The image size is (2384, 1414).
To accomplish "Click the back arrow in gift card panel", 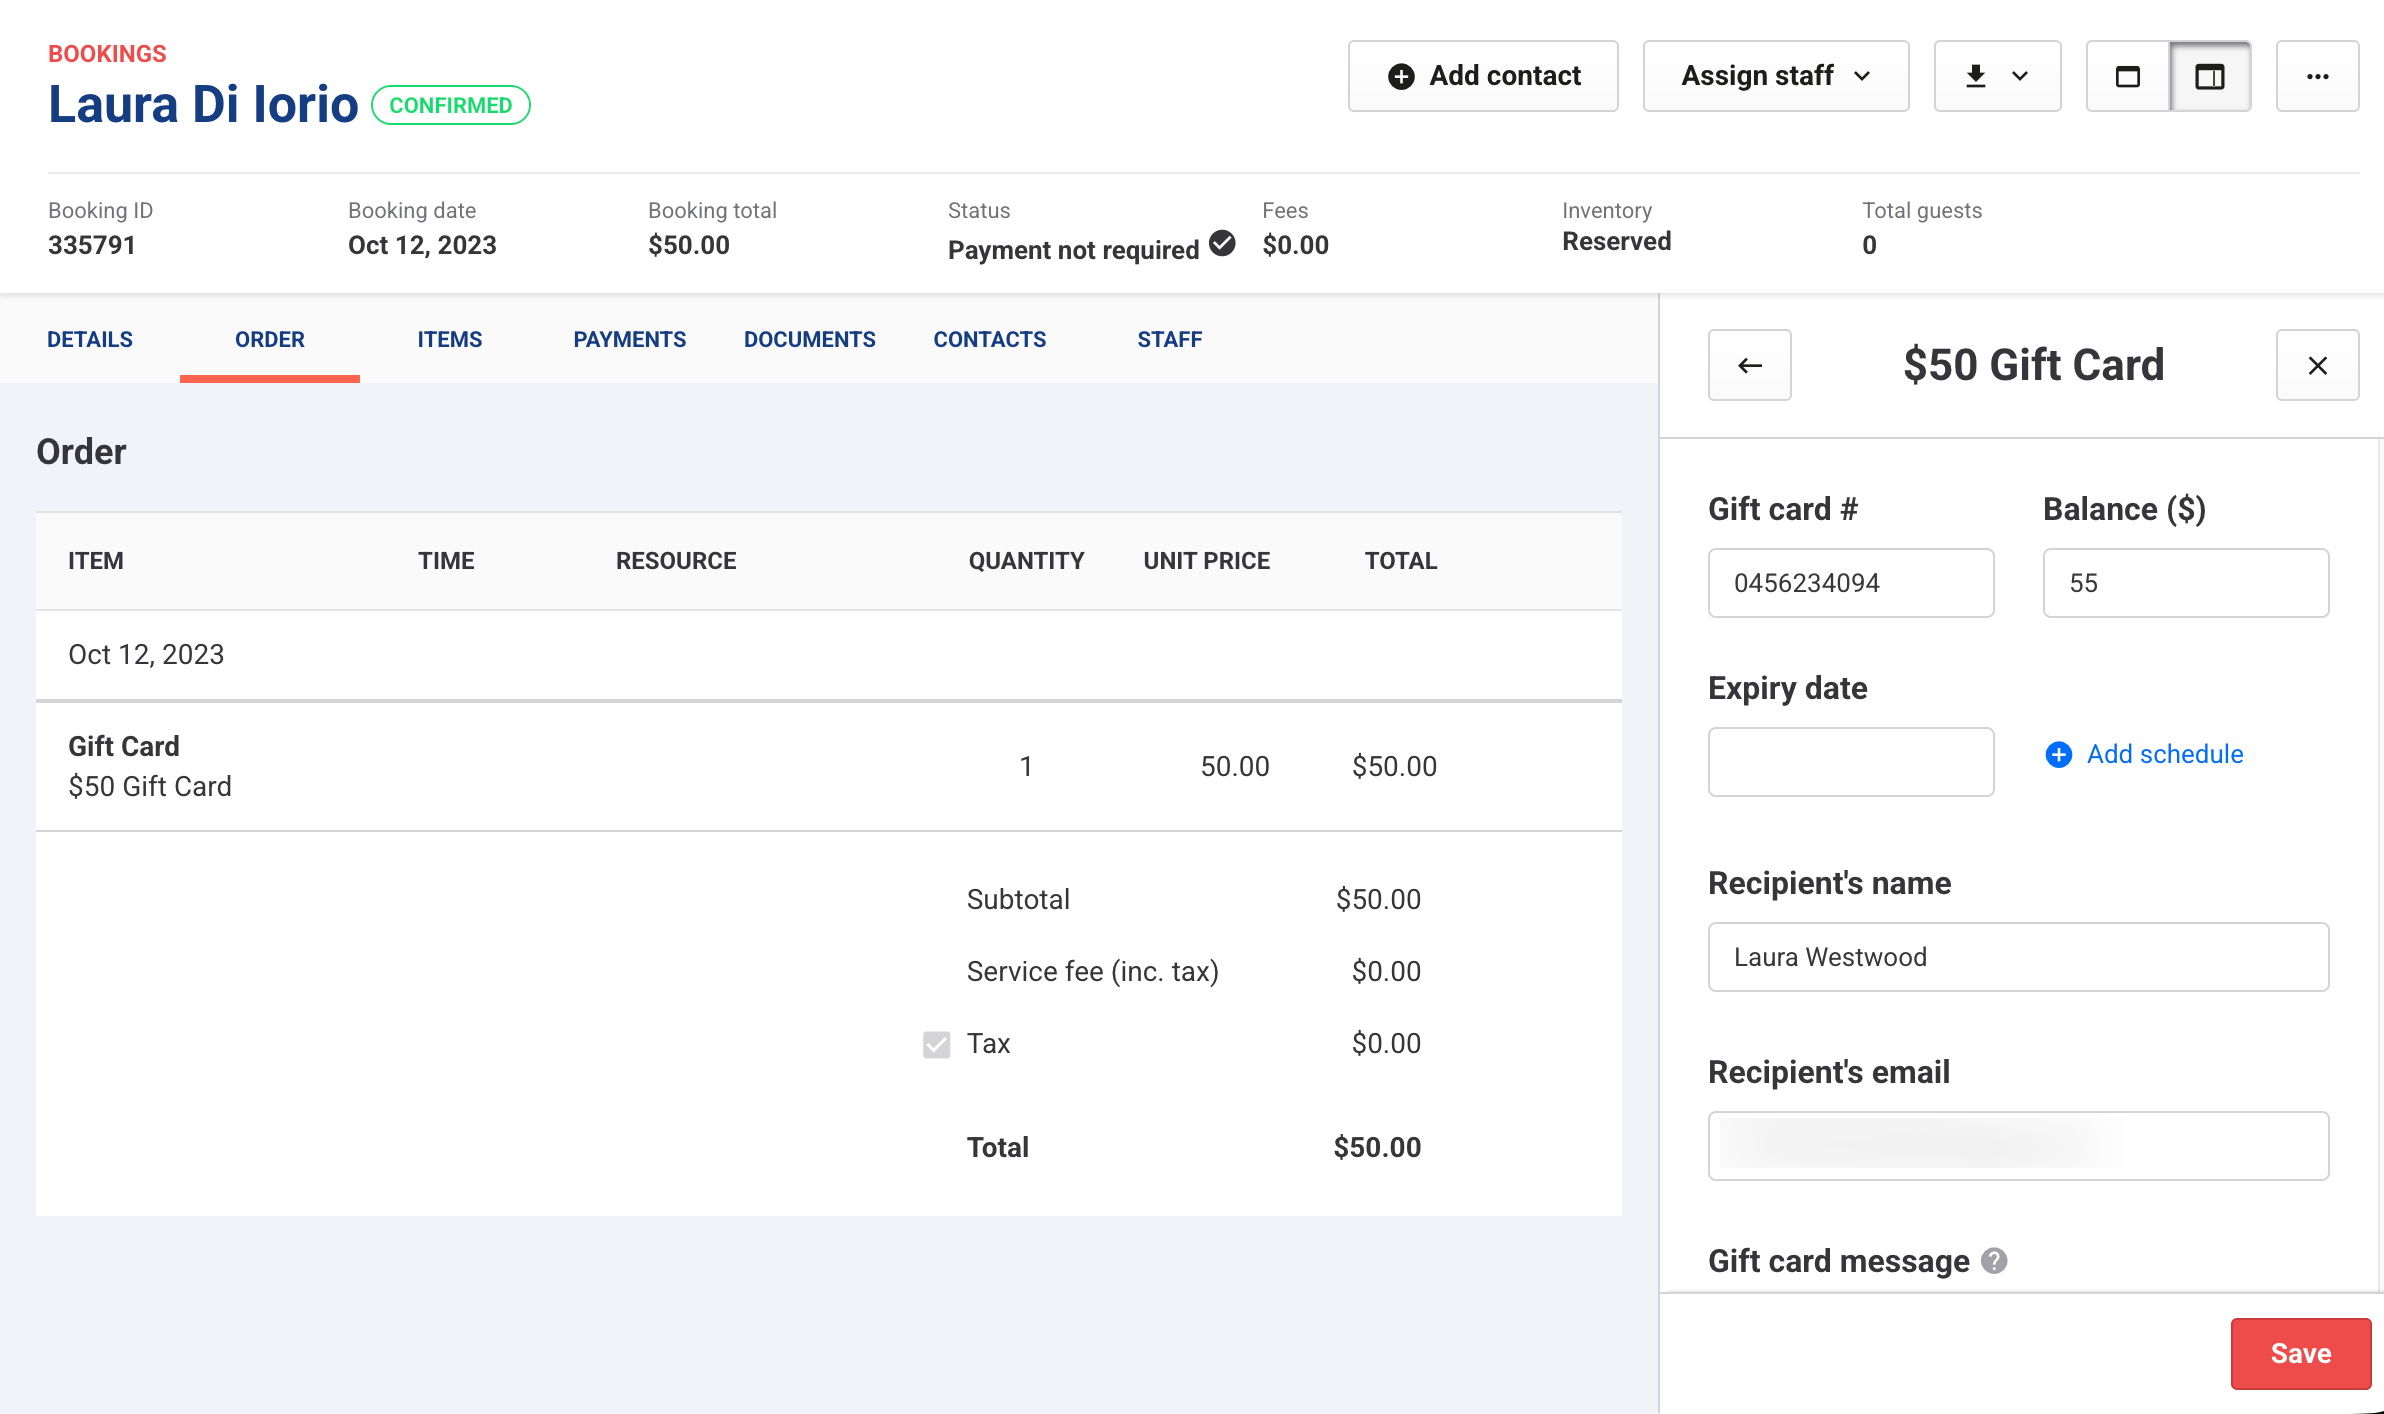I will [x=1749, y=365].
